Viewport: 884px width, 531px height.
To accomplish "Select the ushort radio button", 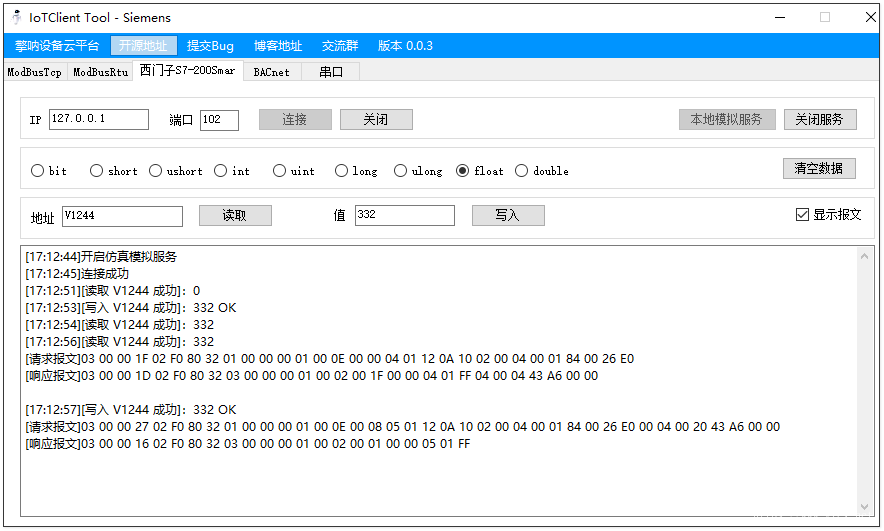I will point(175,171).
